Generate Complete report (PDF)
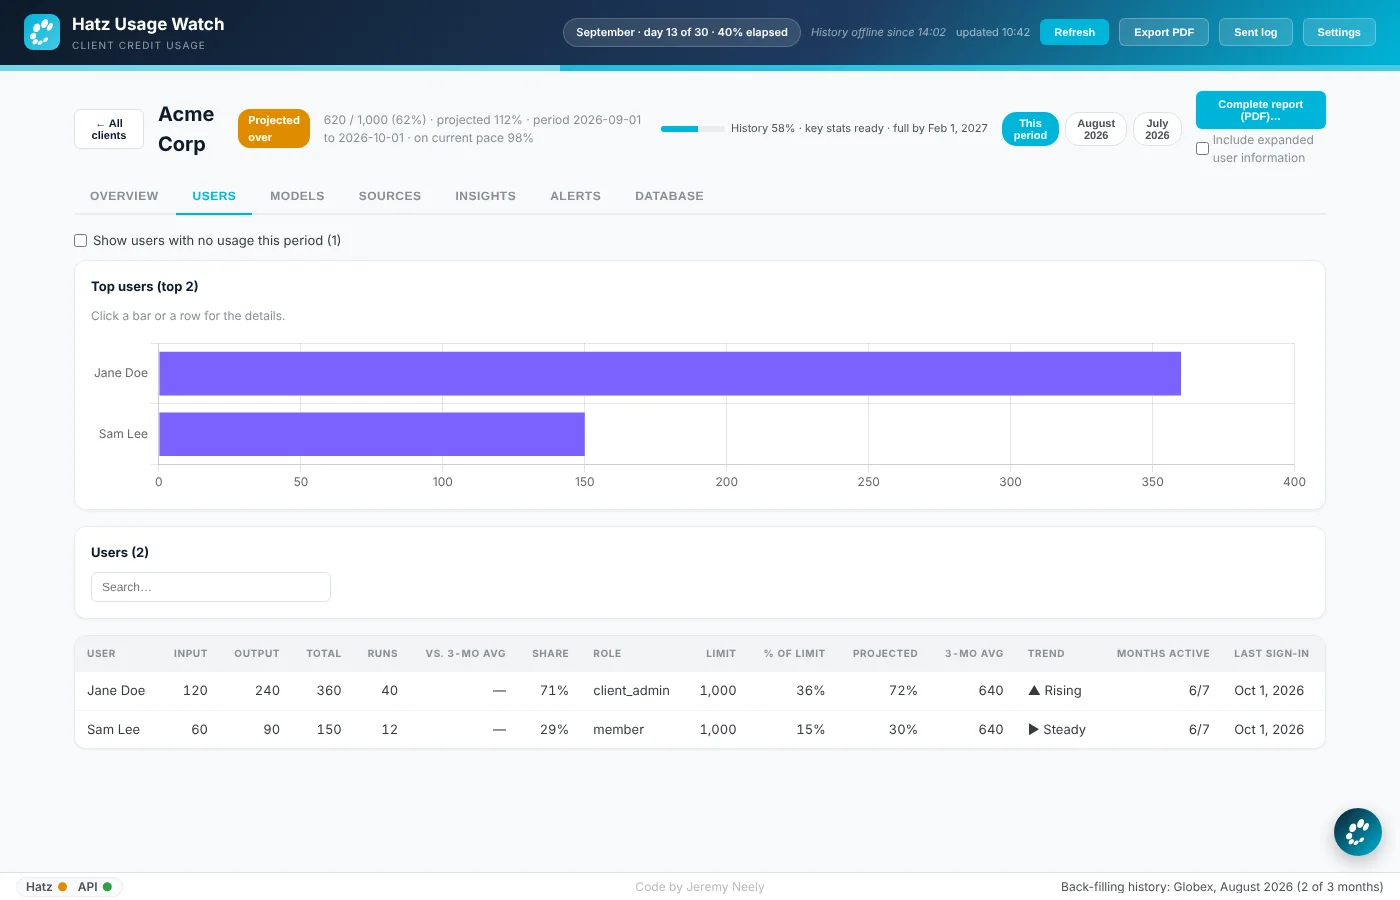The image size is (1400, 900). tap(1260, 110)
